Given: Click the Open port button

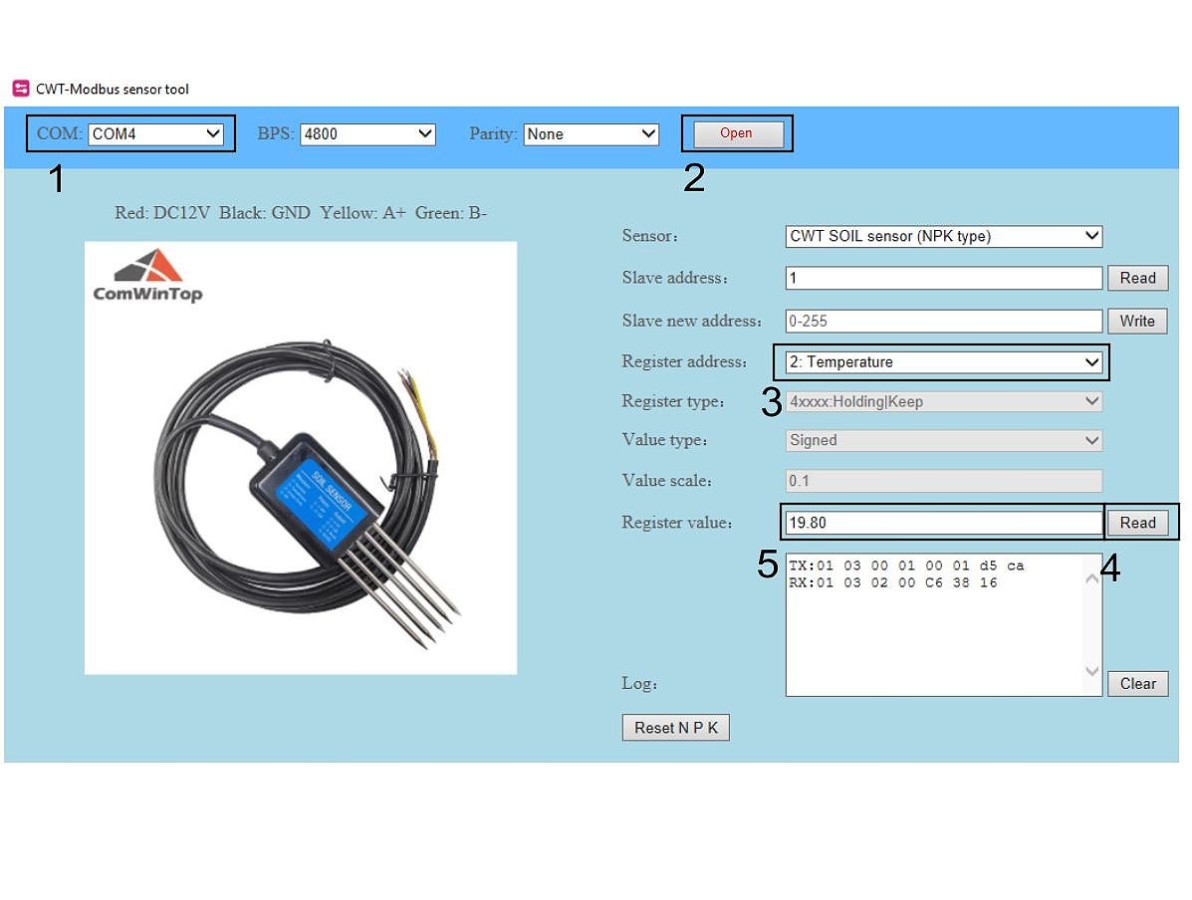Looking at the screenshot, I should 736,134.
